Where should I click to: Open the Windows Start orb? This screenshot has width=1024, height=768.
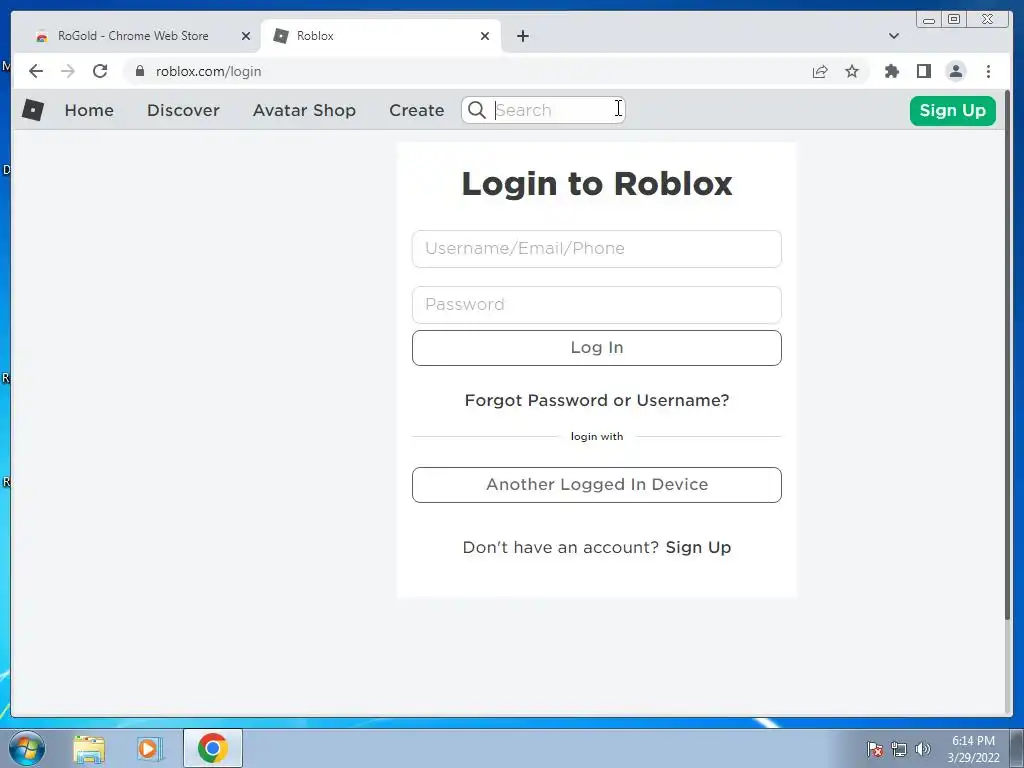[27, 748]
